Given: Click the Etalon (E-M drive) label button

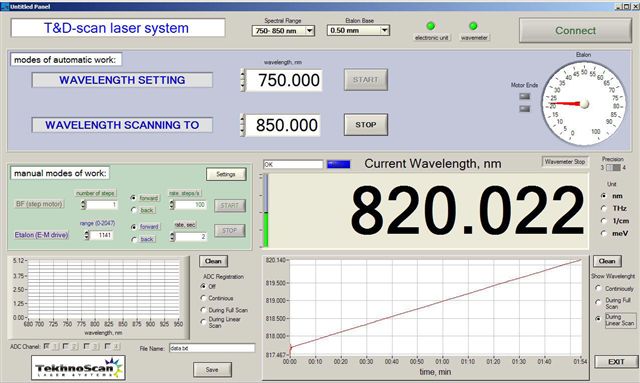Looking at the screenshot, I should [41, 235].
